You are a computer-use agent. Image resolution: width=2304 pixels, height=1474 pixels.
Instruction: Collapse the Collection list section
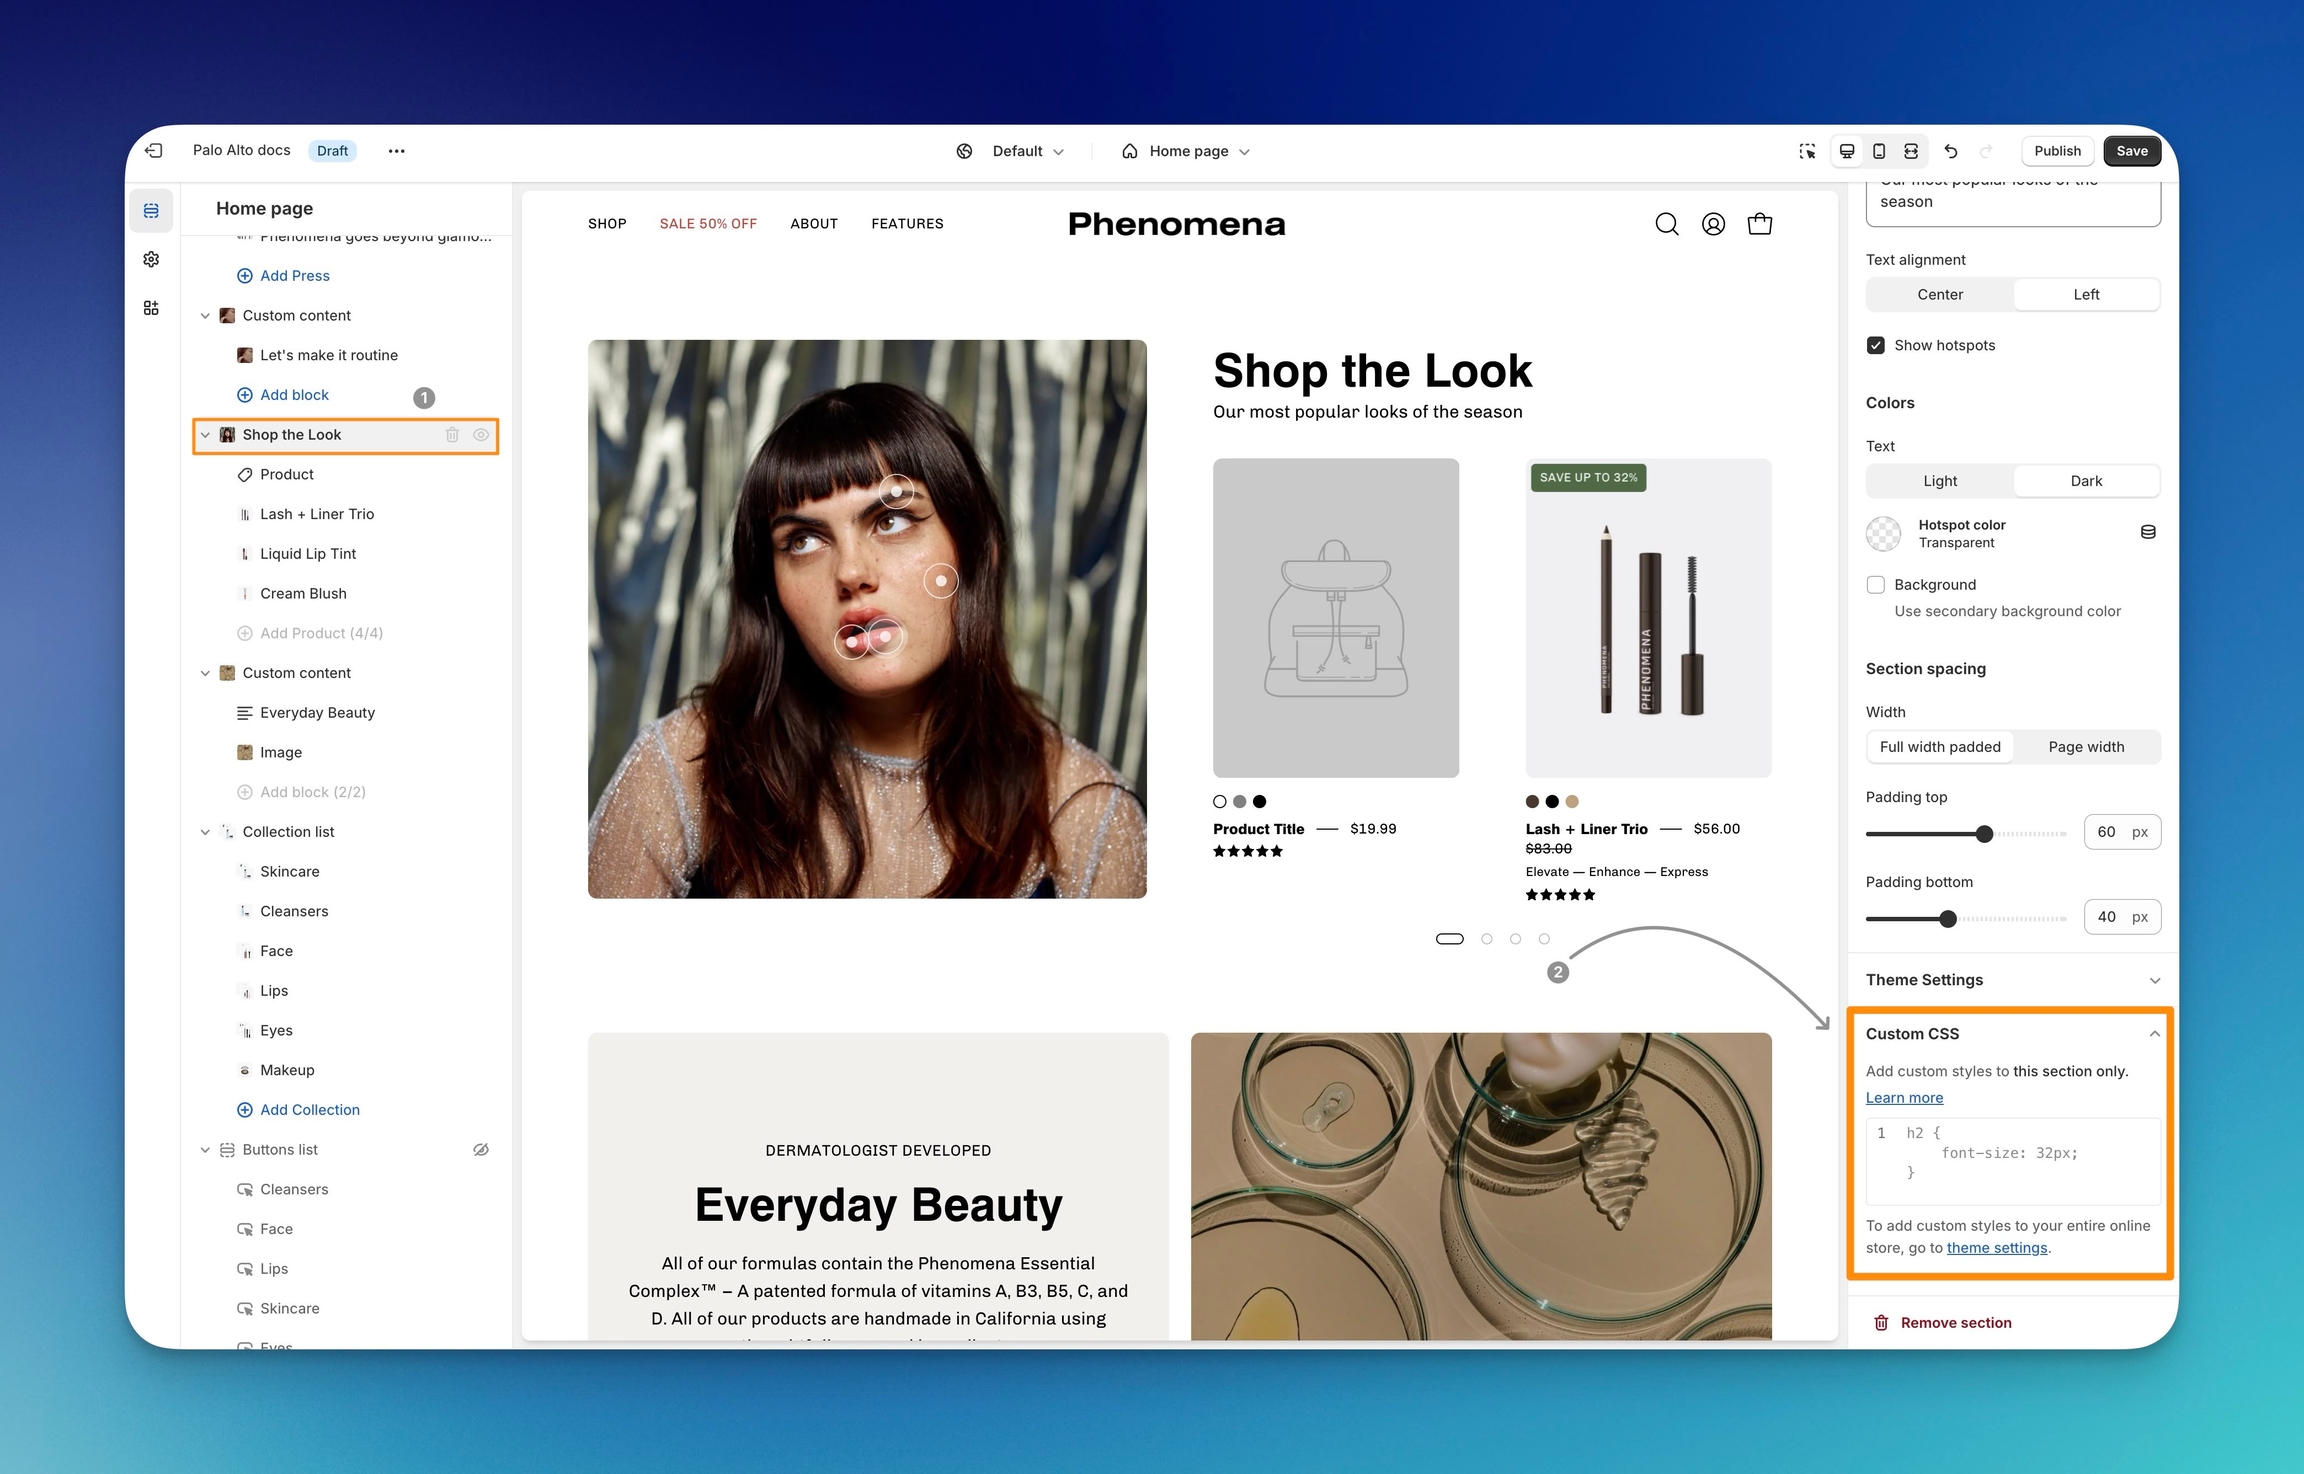point(205,832)
